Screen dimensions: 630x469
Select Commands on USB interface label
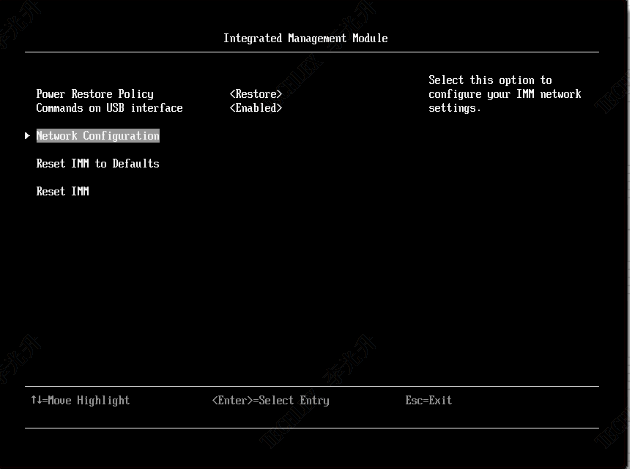pos(109,108)
